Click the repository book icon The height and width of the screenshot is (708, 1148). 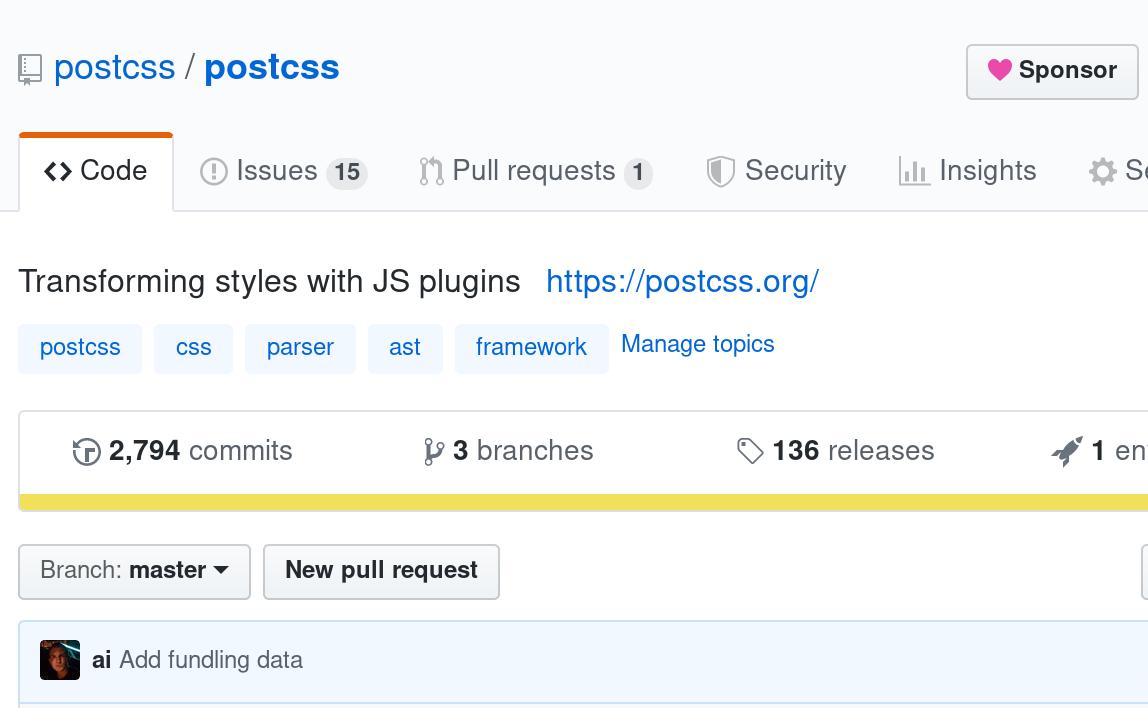[28, 66]
